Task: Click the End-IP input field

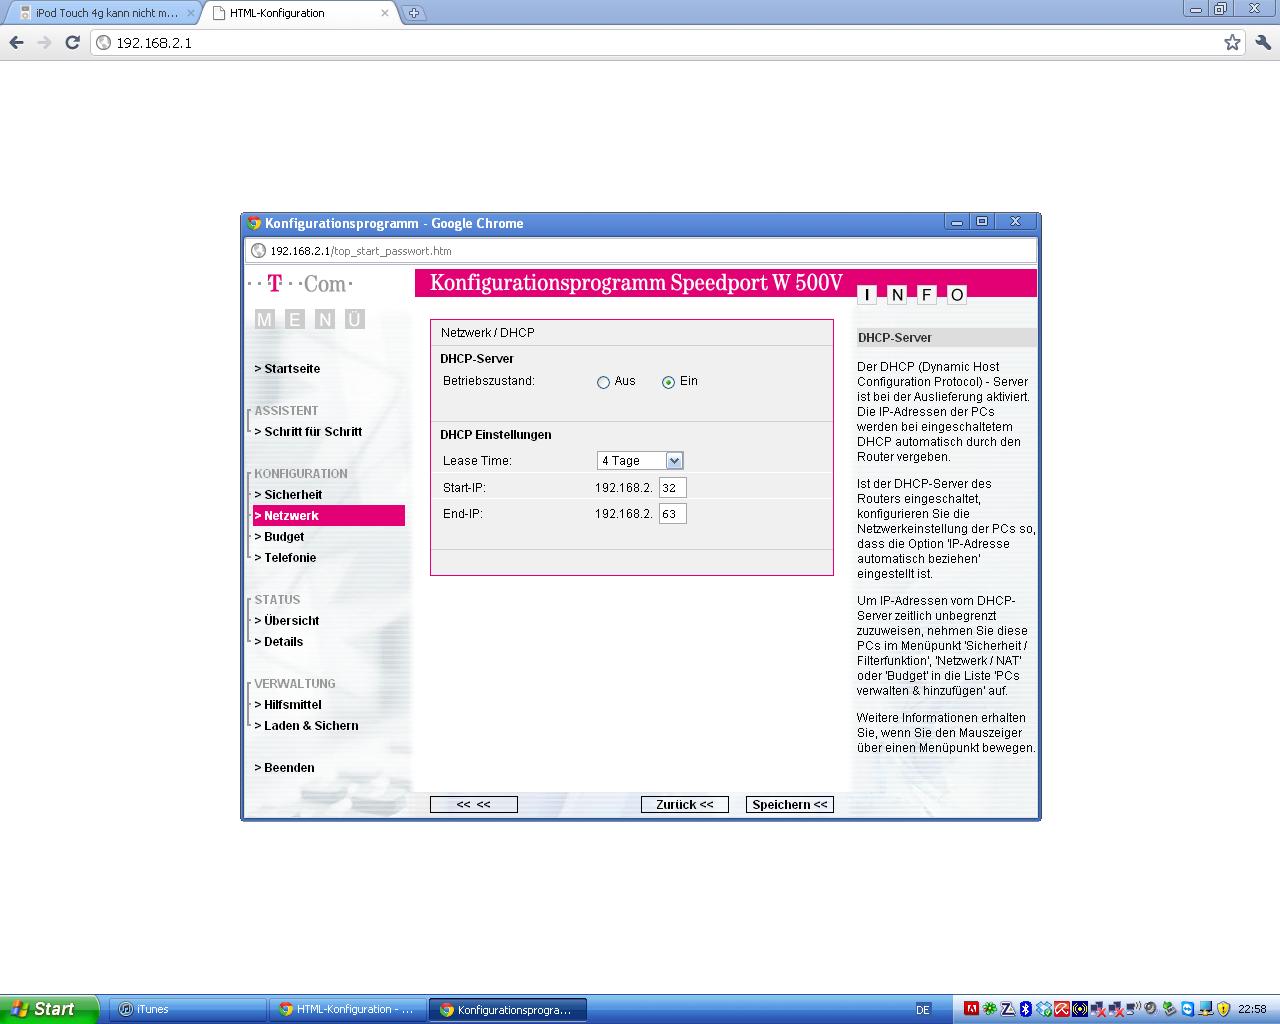Action: (x=672, y=514)
